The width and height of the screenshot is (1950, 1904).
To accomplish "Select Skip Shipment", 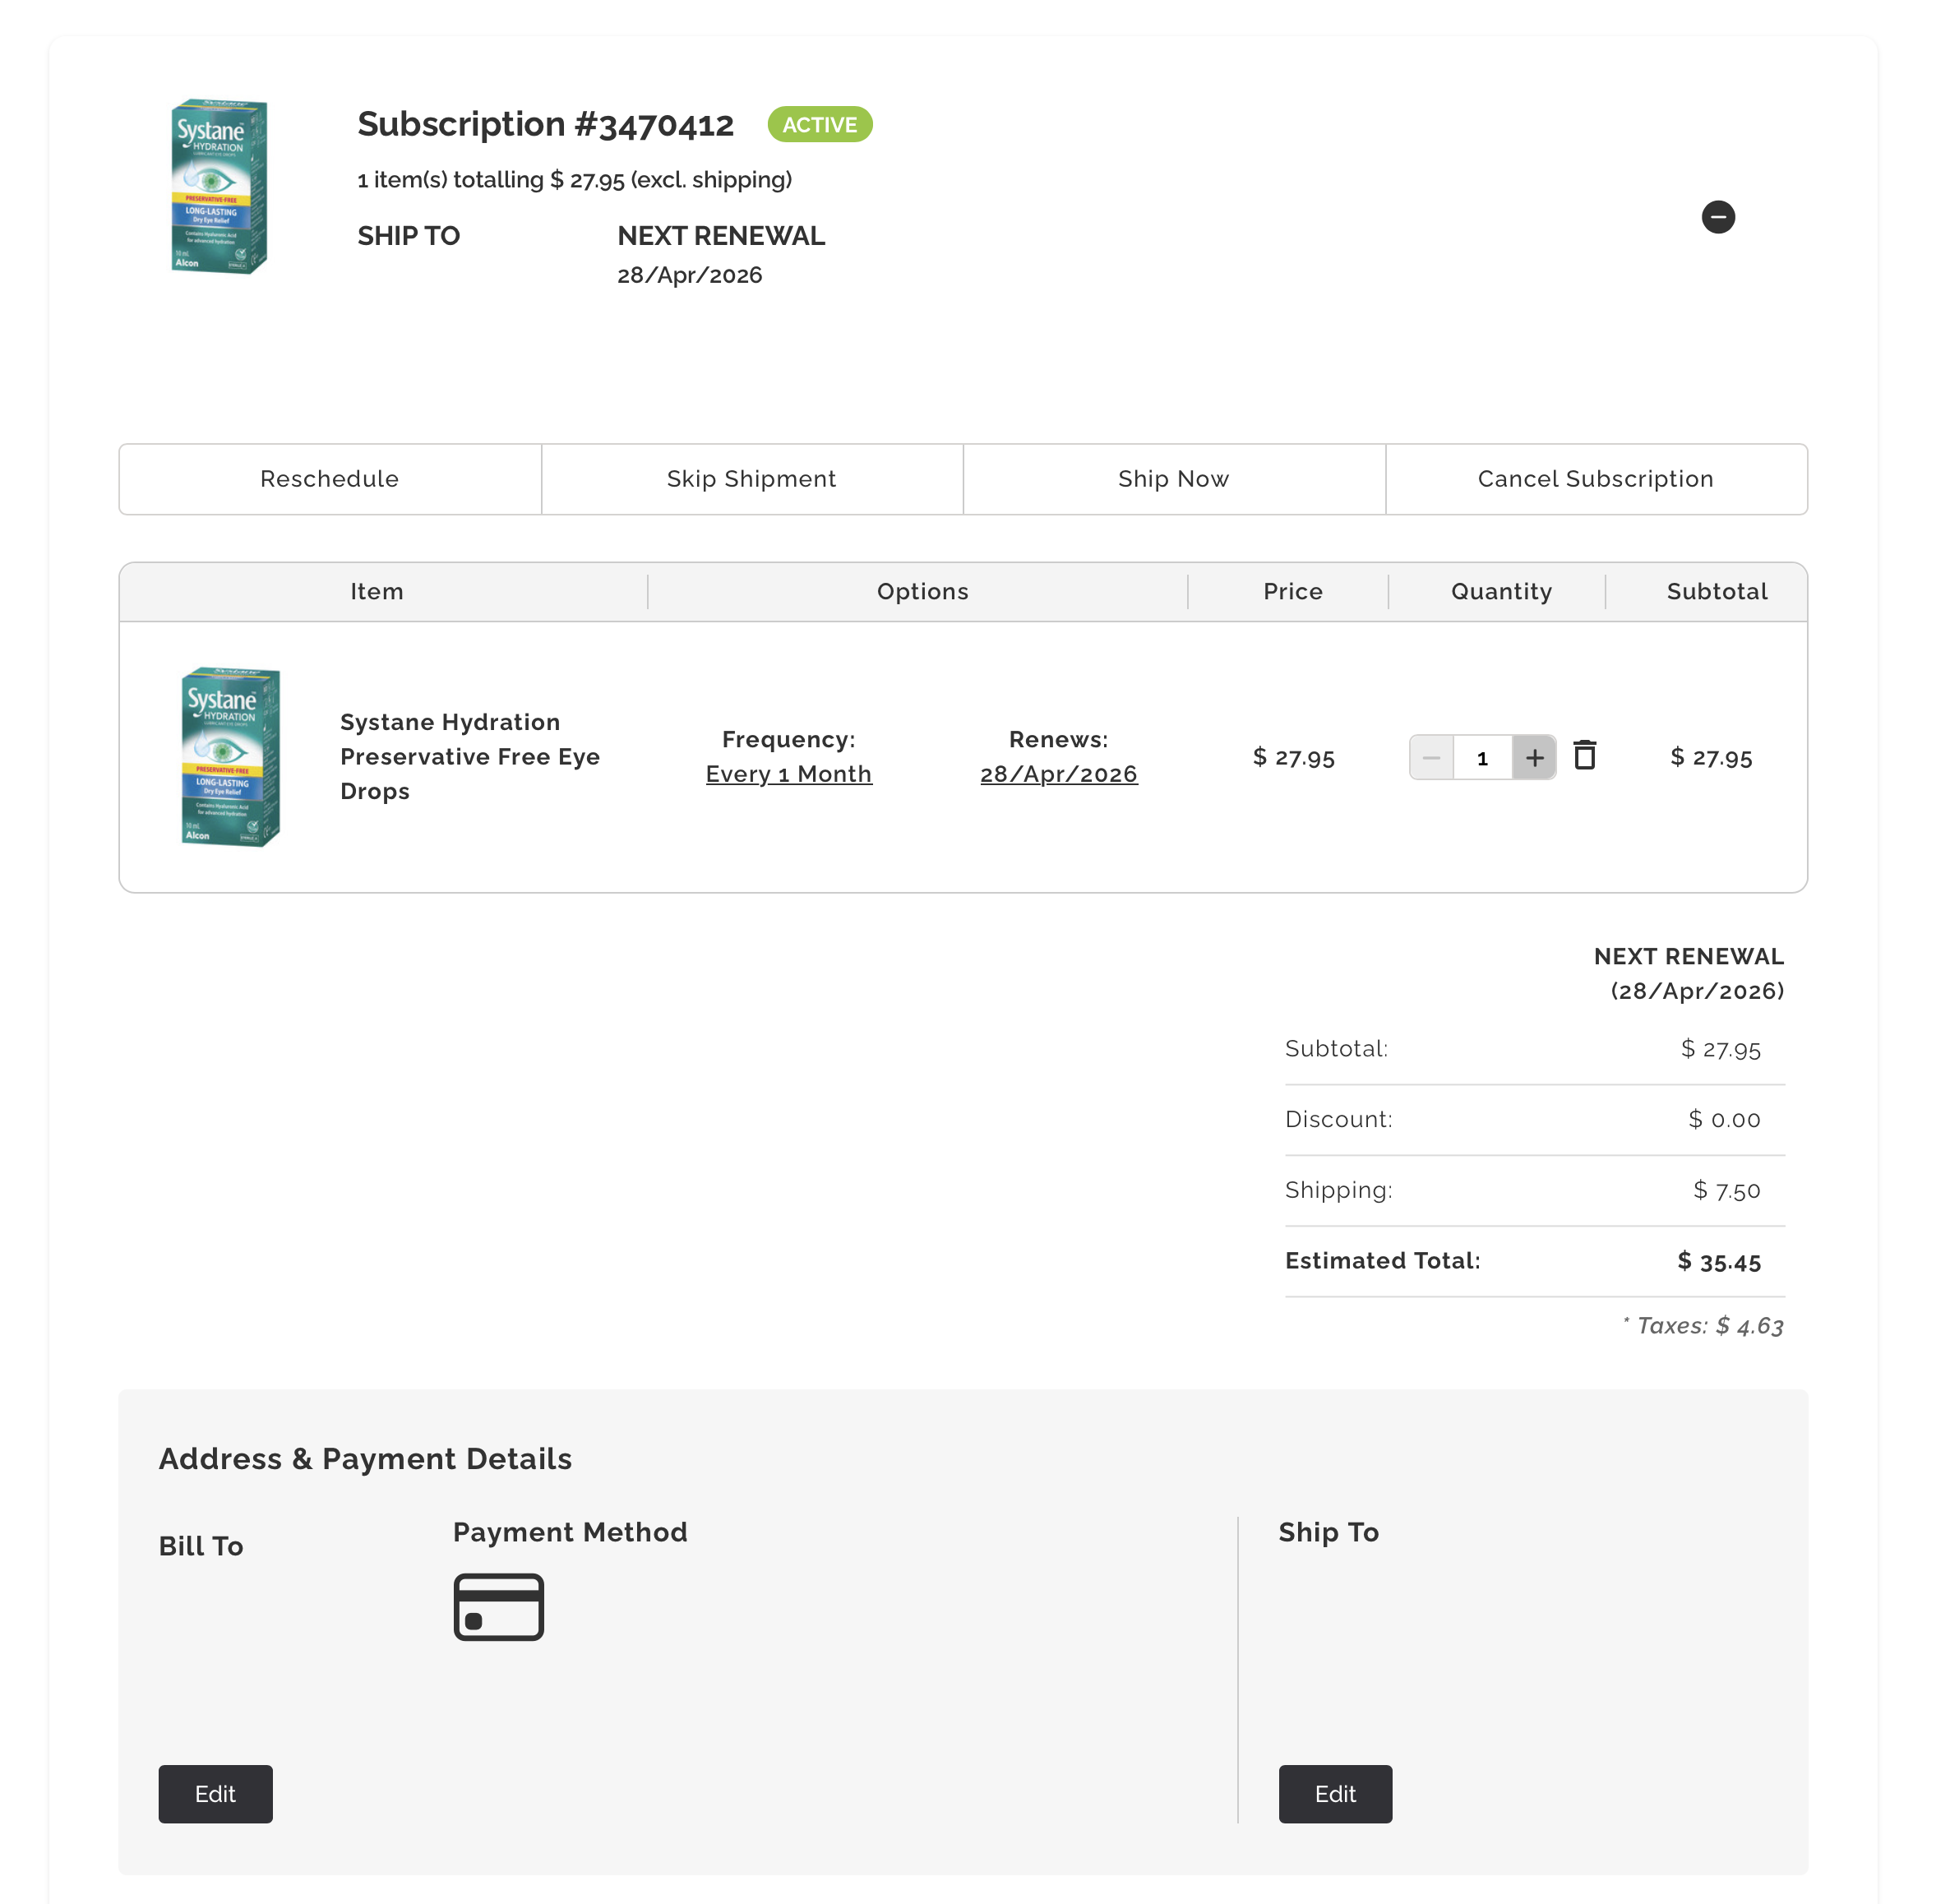I will [x=751, y=479].
